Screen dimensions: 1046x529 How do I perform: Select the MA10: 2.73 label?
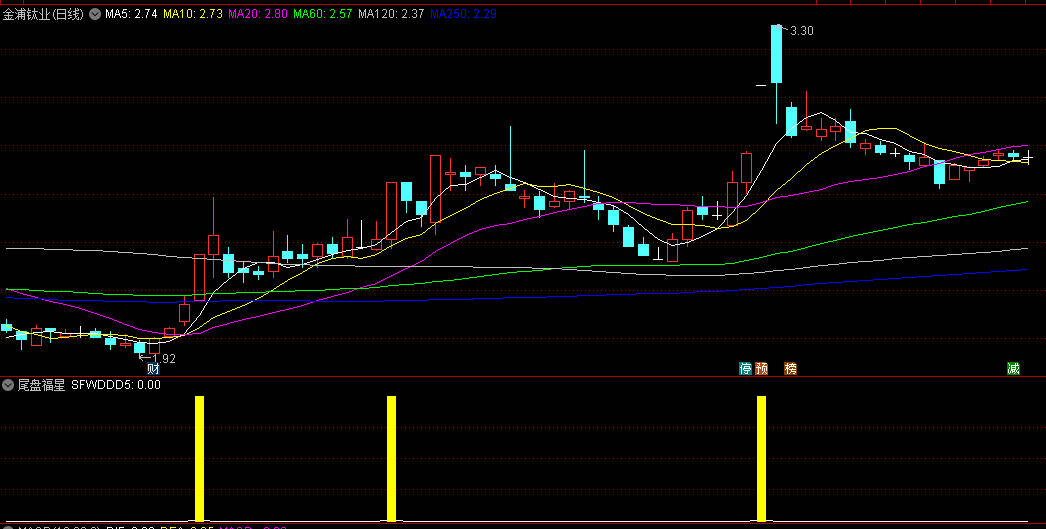point(192,14)
